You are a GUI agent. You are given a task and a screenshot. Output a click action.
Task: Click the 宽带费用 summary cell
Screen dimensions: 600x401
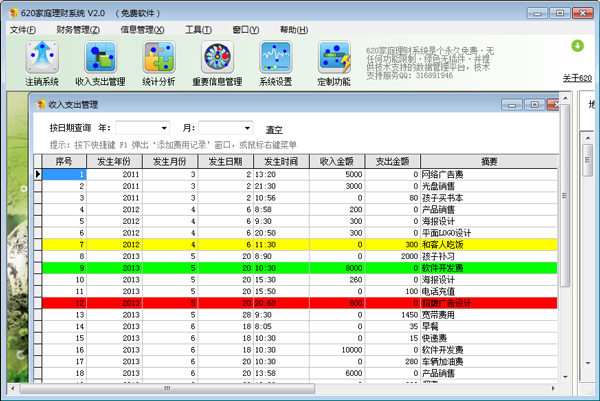coord(489,315)
